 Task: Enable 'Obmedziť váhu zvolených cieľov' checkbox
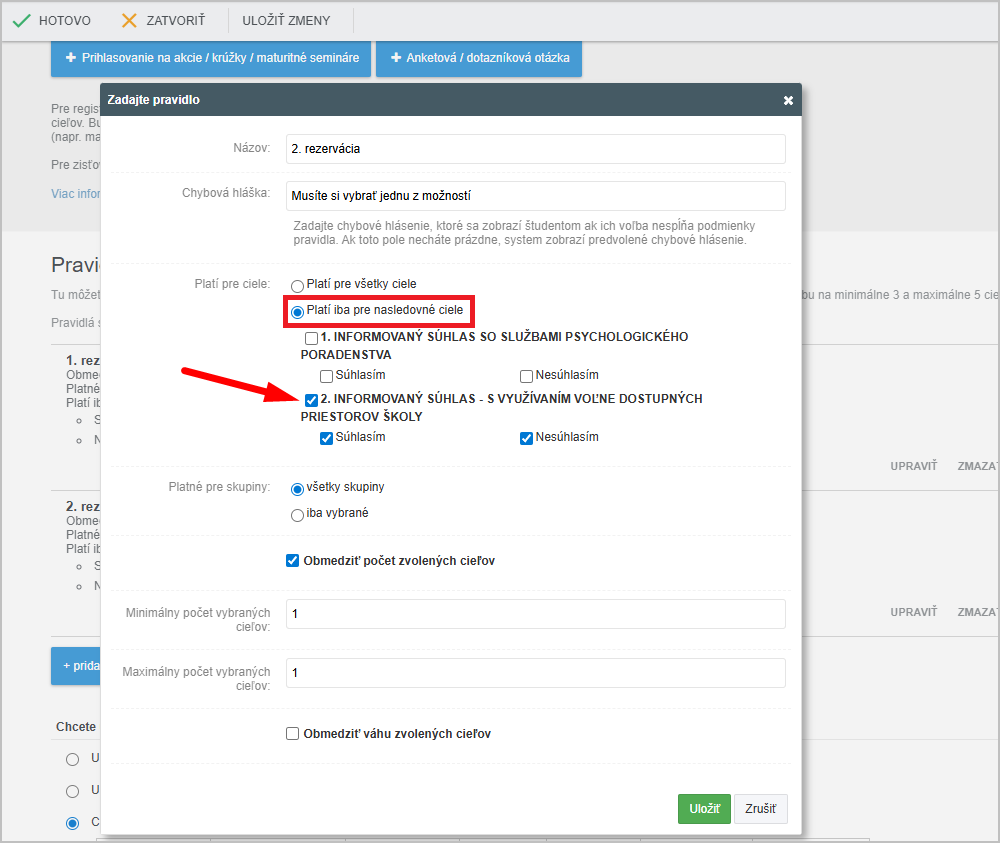click(293, 734)
